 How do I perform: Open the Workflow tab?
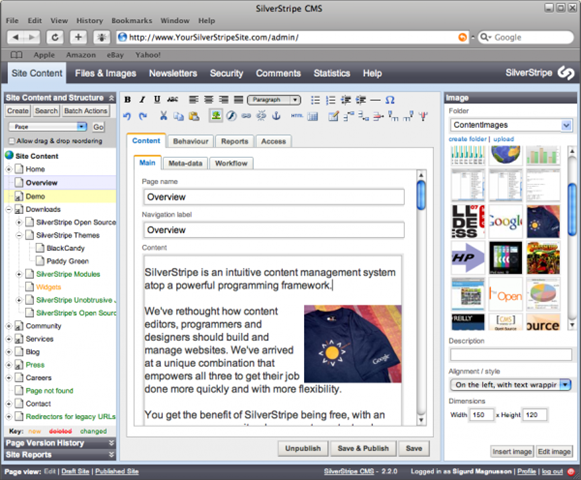[231, 163]
